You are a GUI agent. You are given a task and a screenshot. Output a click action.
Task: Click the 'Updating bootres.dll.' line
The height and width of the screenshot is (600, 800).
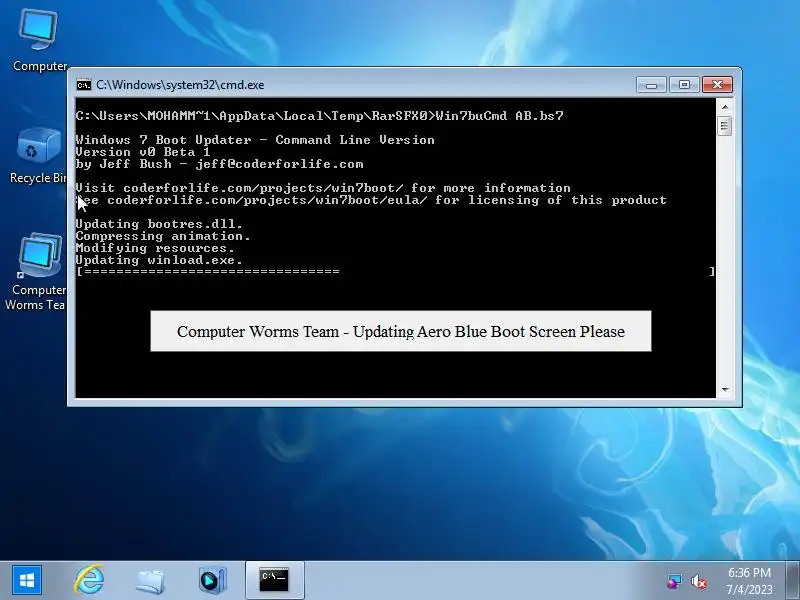pos(159,224)
